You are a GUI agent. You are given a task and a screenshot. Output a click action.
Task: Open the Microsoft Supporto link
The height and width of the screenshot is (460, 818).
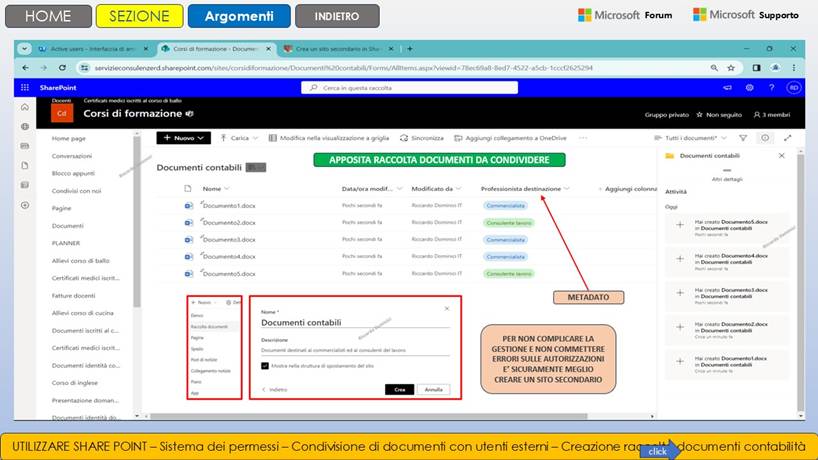coord(745,15)
